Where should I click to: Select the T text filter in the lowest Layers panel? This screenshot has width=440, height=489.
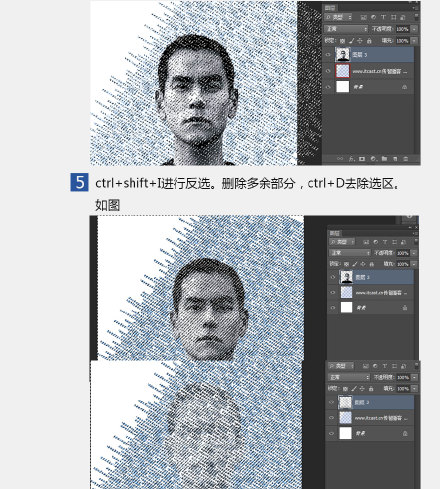tap(385, 366)
